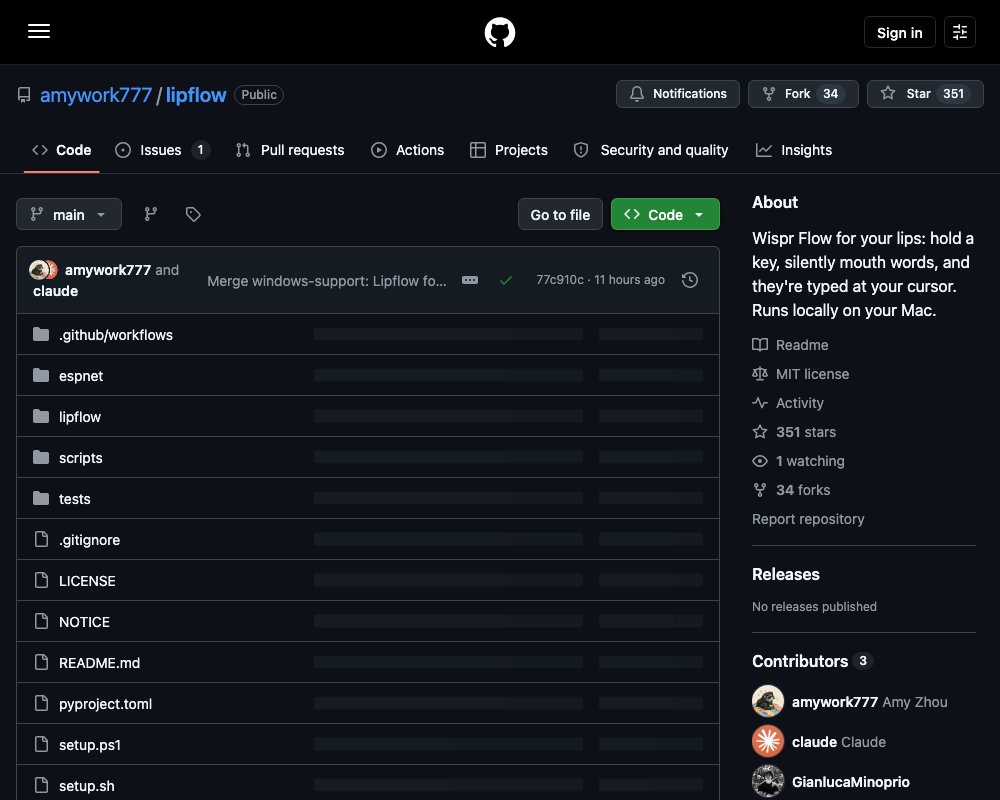The height and width of the screenshot is (800, 1000).
Task: Open the setup.sh file
Action: [86, 786]
